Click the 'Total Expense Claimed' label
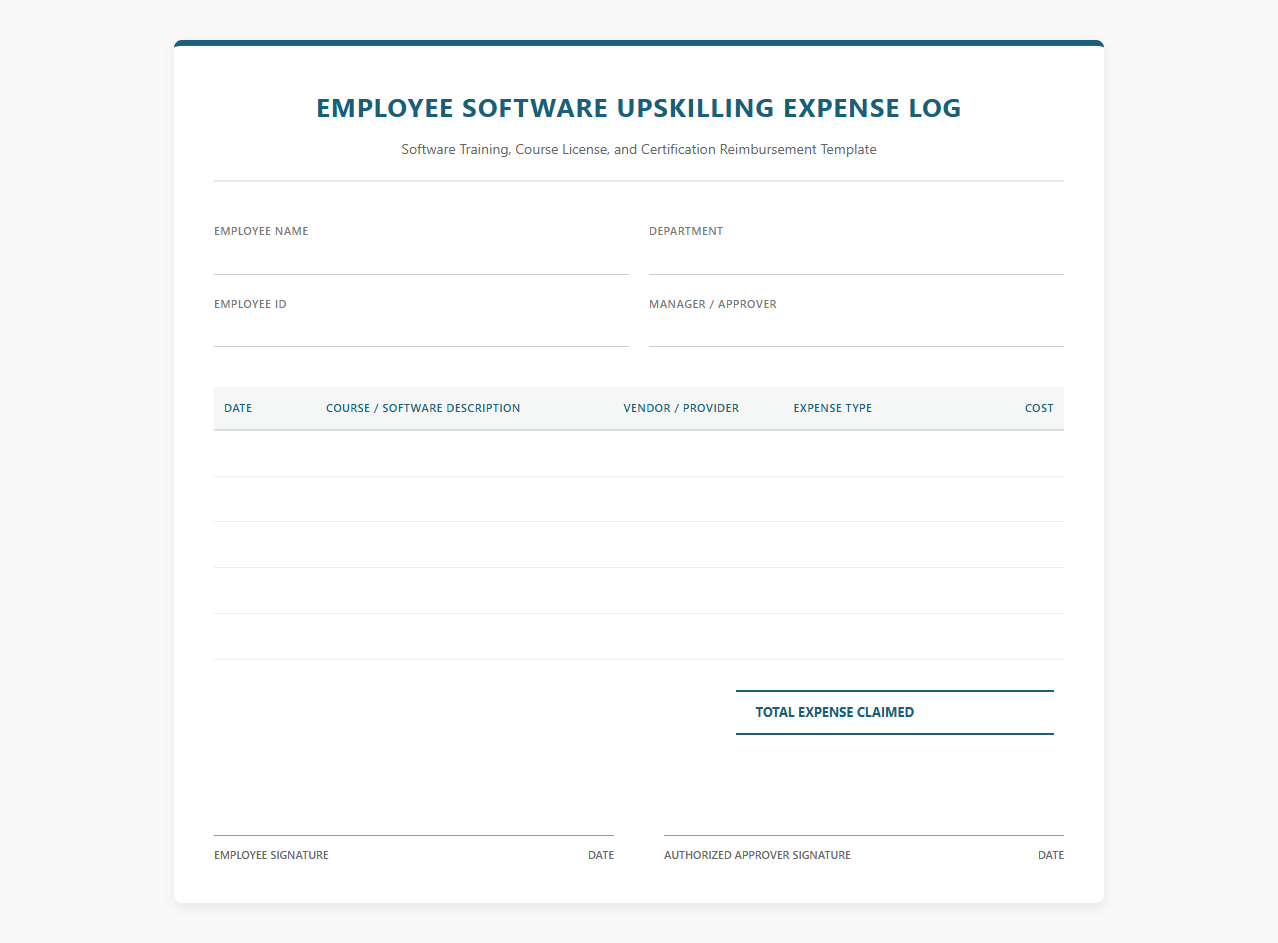The image size is (1278, 943). [x=834, y=713]
